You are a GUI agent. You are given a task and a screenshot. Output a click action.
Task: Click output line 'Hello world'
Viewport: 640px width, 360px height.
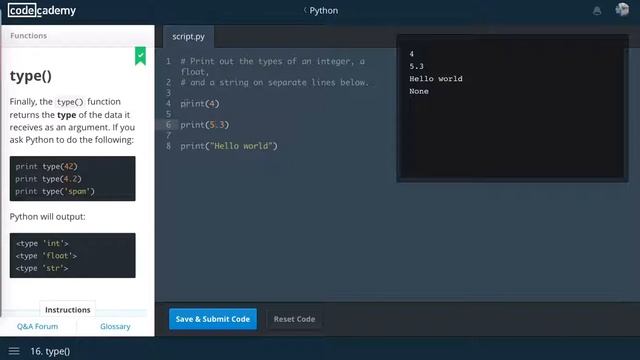pyautogui.click(x=436, y=79)
